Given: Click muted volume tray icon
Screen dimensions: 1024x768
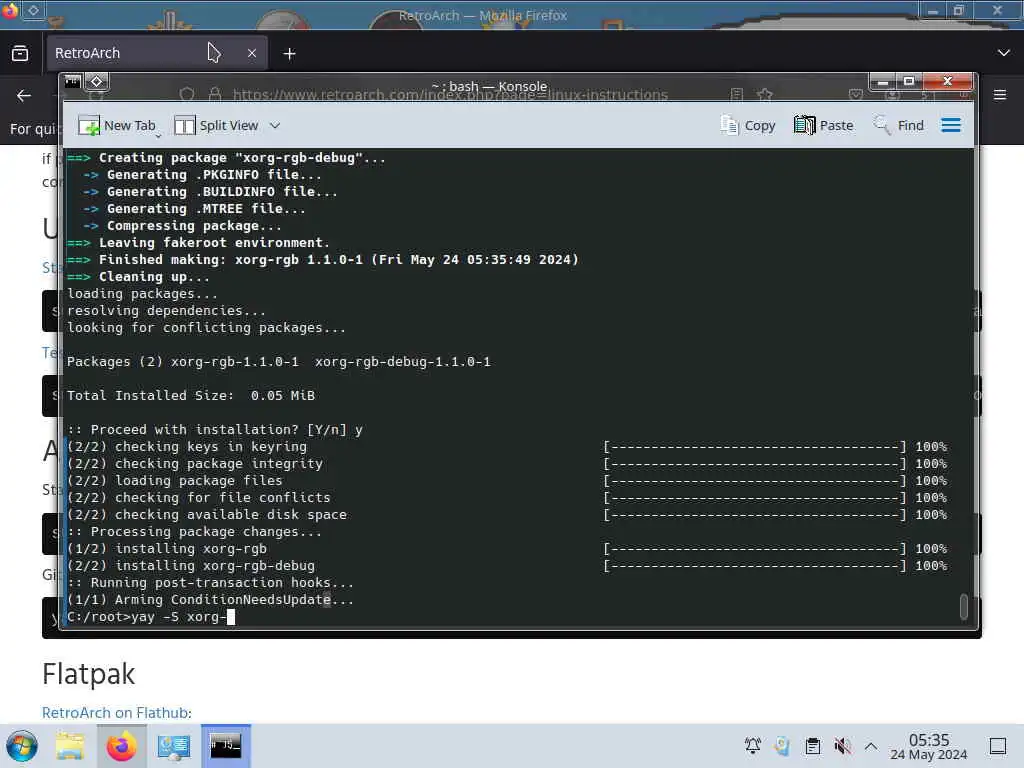Looking at the screenshot, I should 842,745.
